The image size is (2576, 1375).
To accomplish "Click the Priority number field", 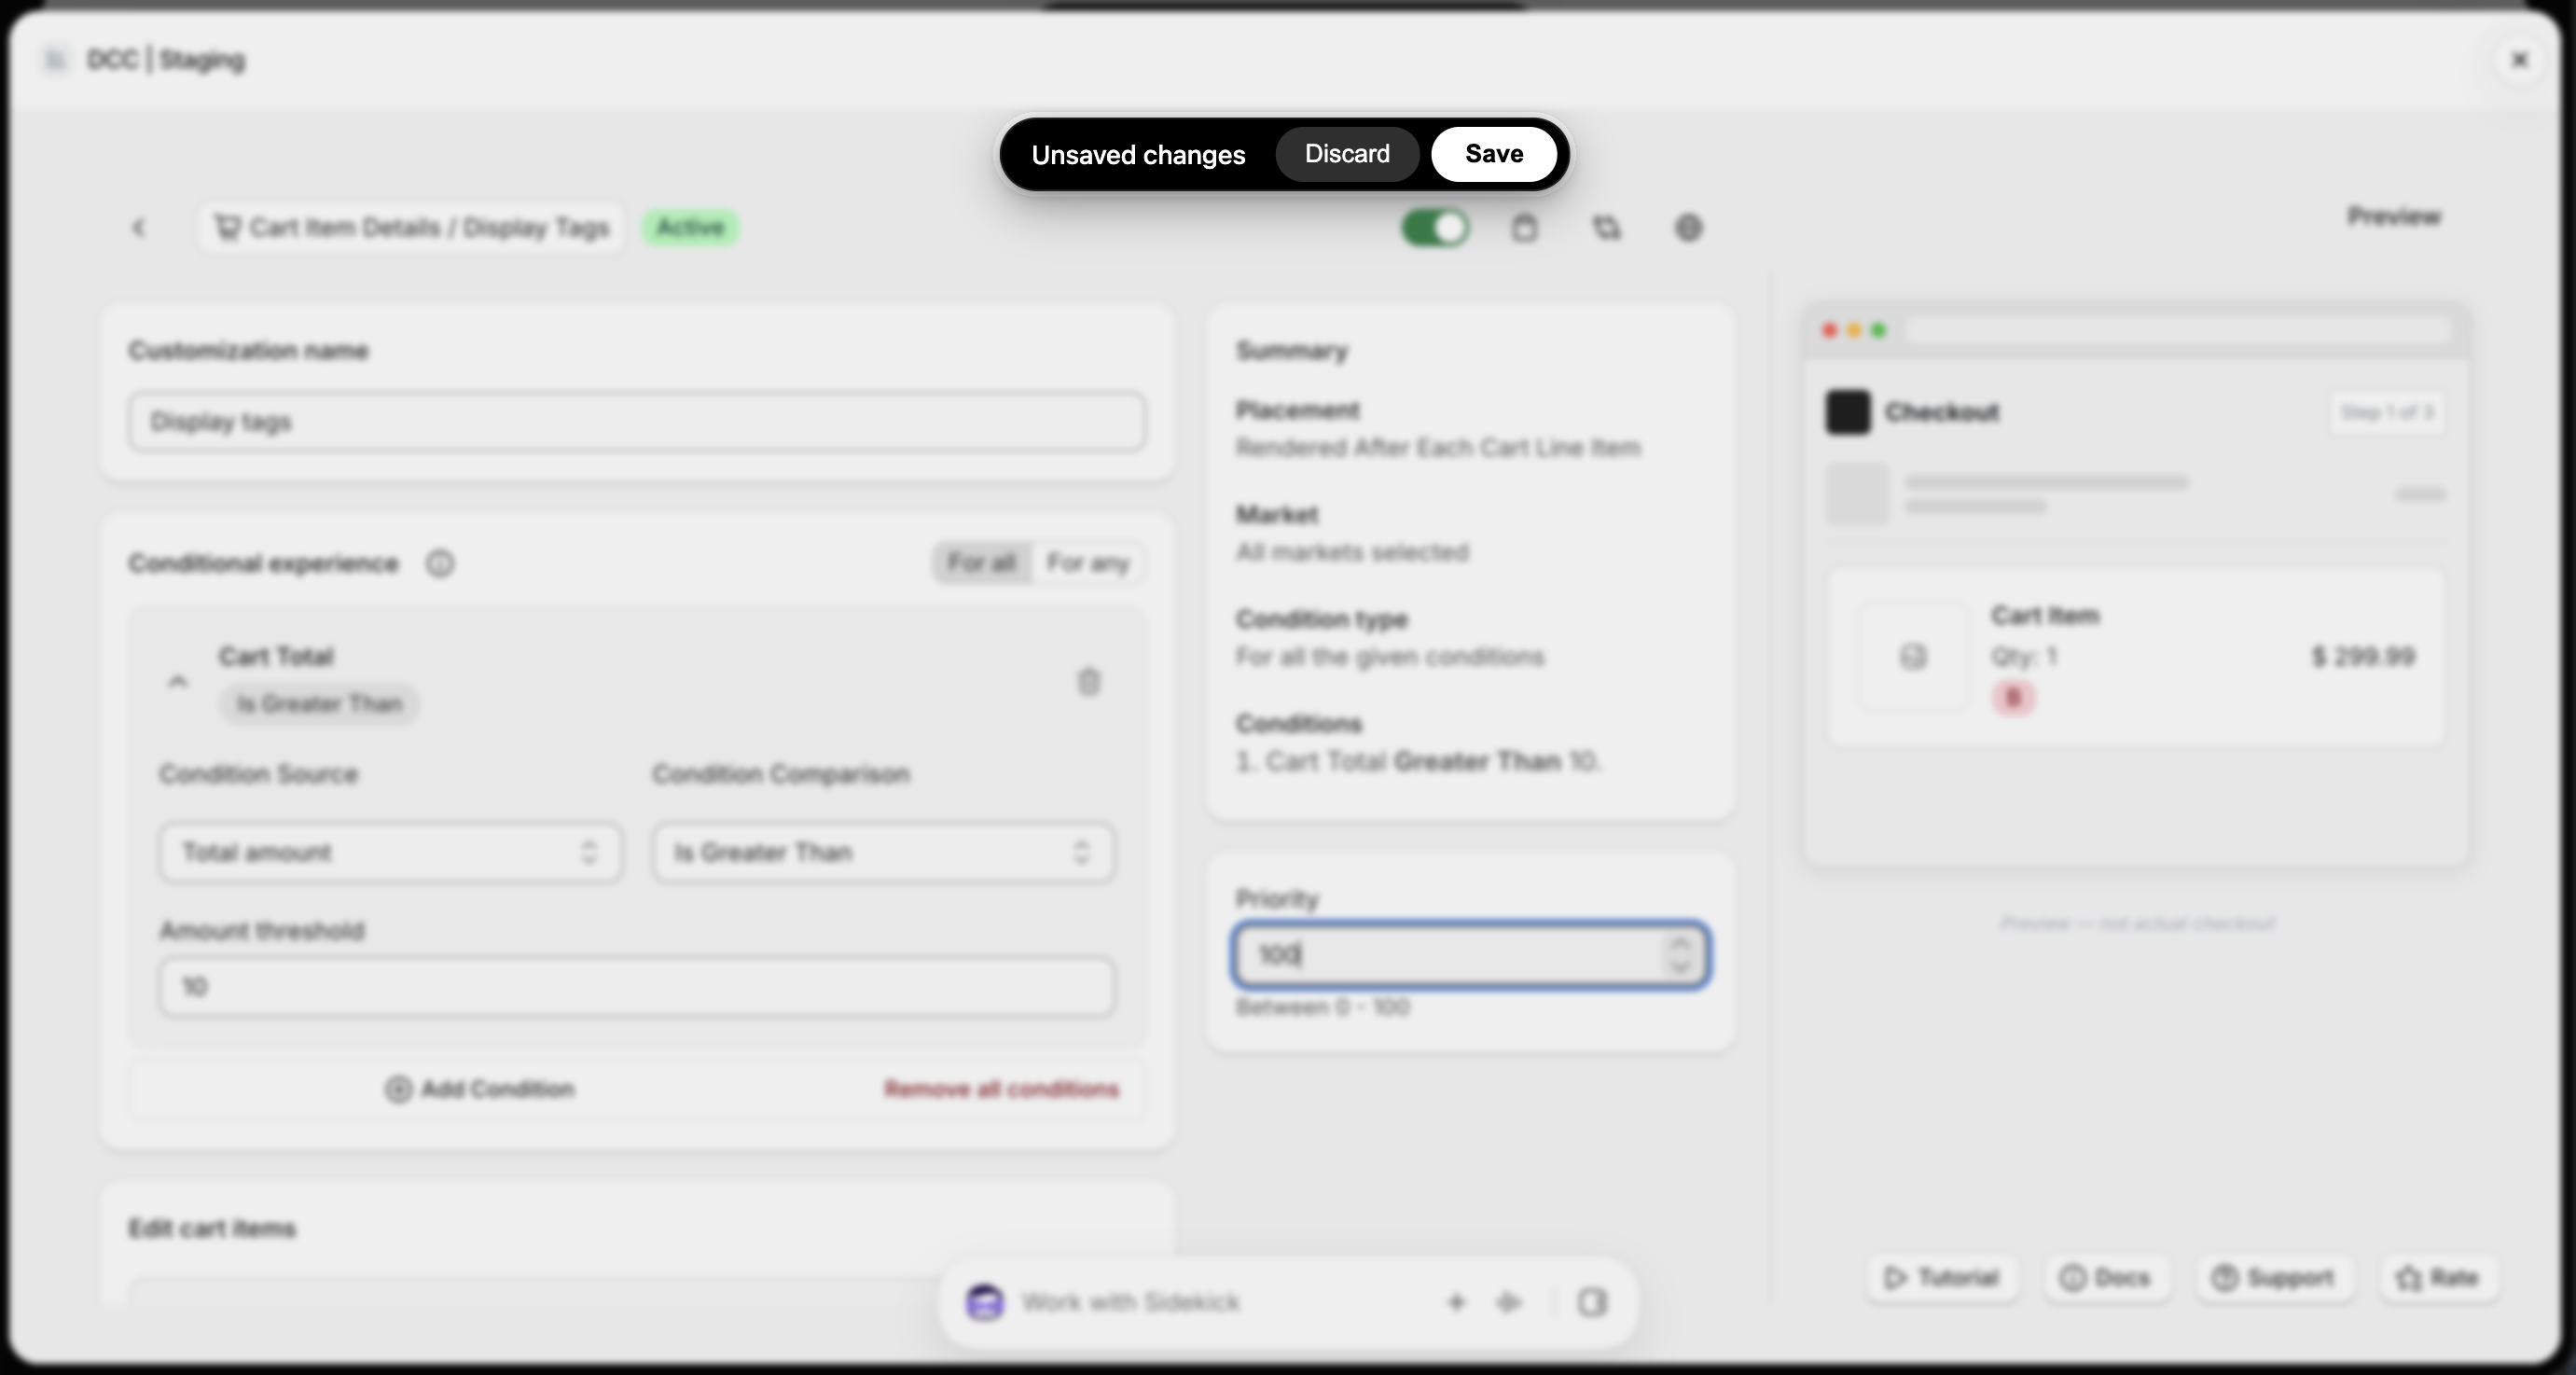I will tap(1470, 954).
